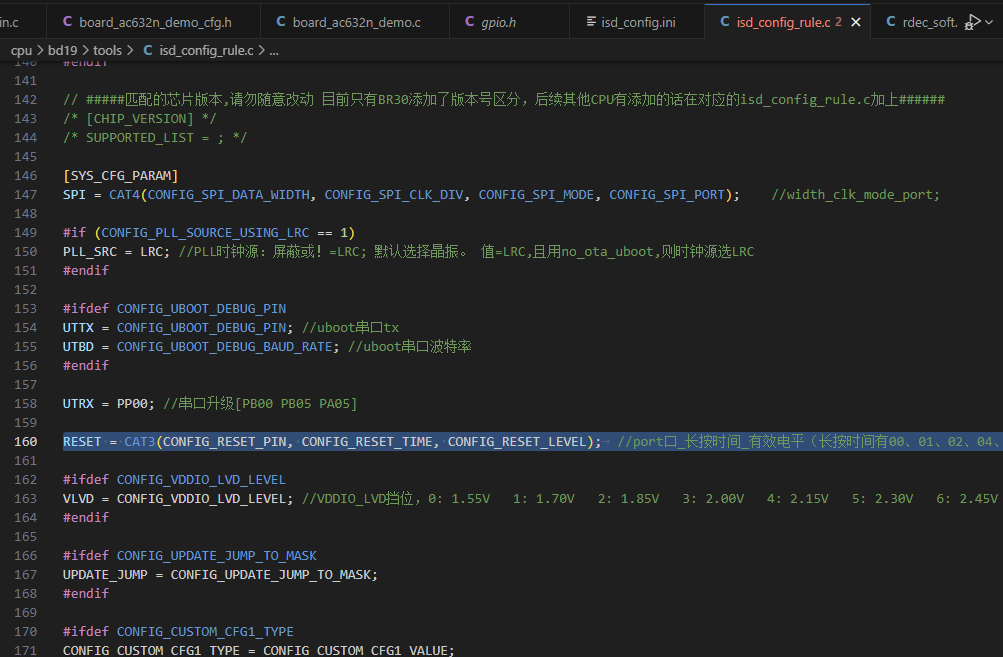
Task: Click CONFIG_RESET_TIME in the RESET line
Action: [367, 442]
